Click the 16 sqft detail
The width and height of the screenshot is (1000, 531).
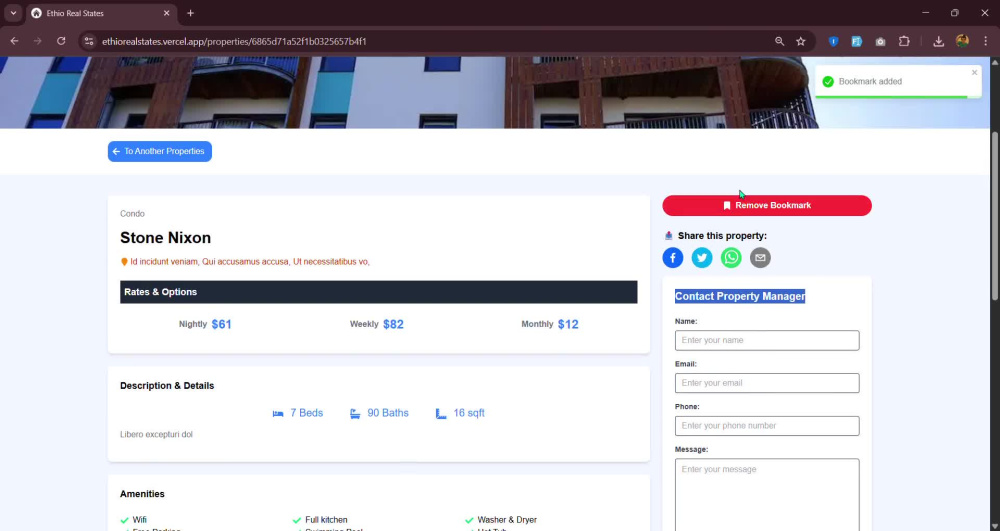460,413
